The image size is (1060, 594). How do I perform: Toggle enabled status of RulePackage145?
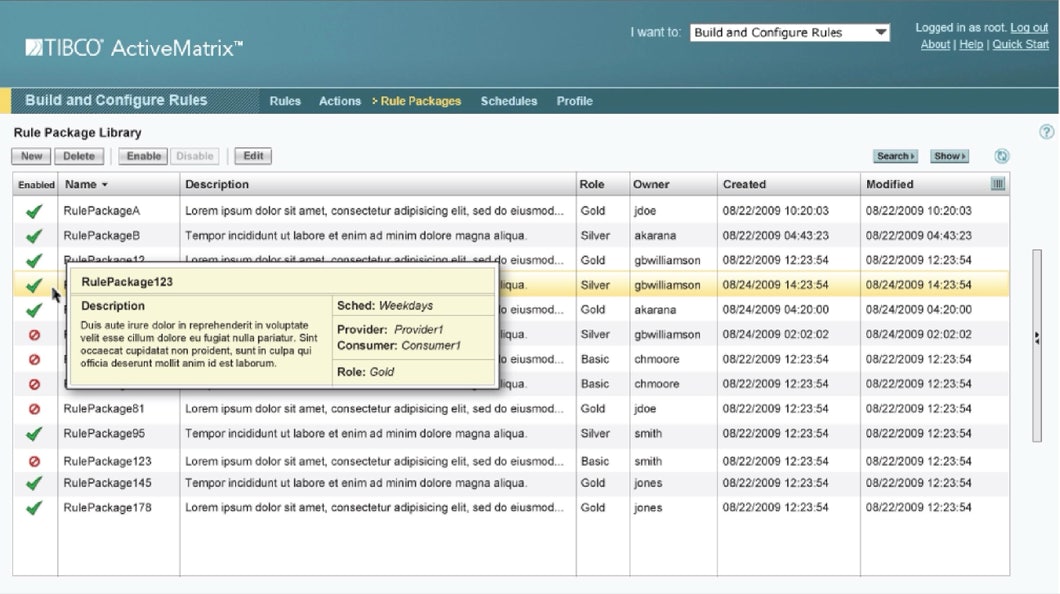pyautogui.click(x=34, y=483)
